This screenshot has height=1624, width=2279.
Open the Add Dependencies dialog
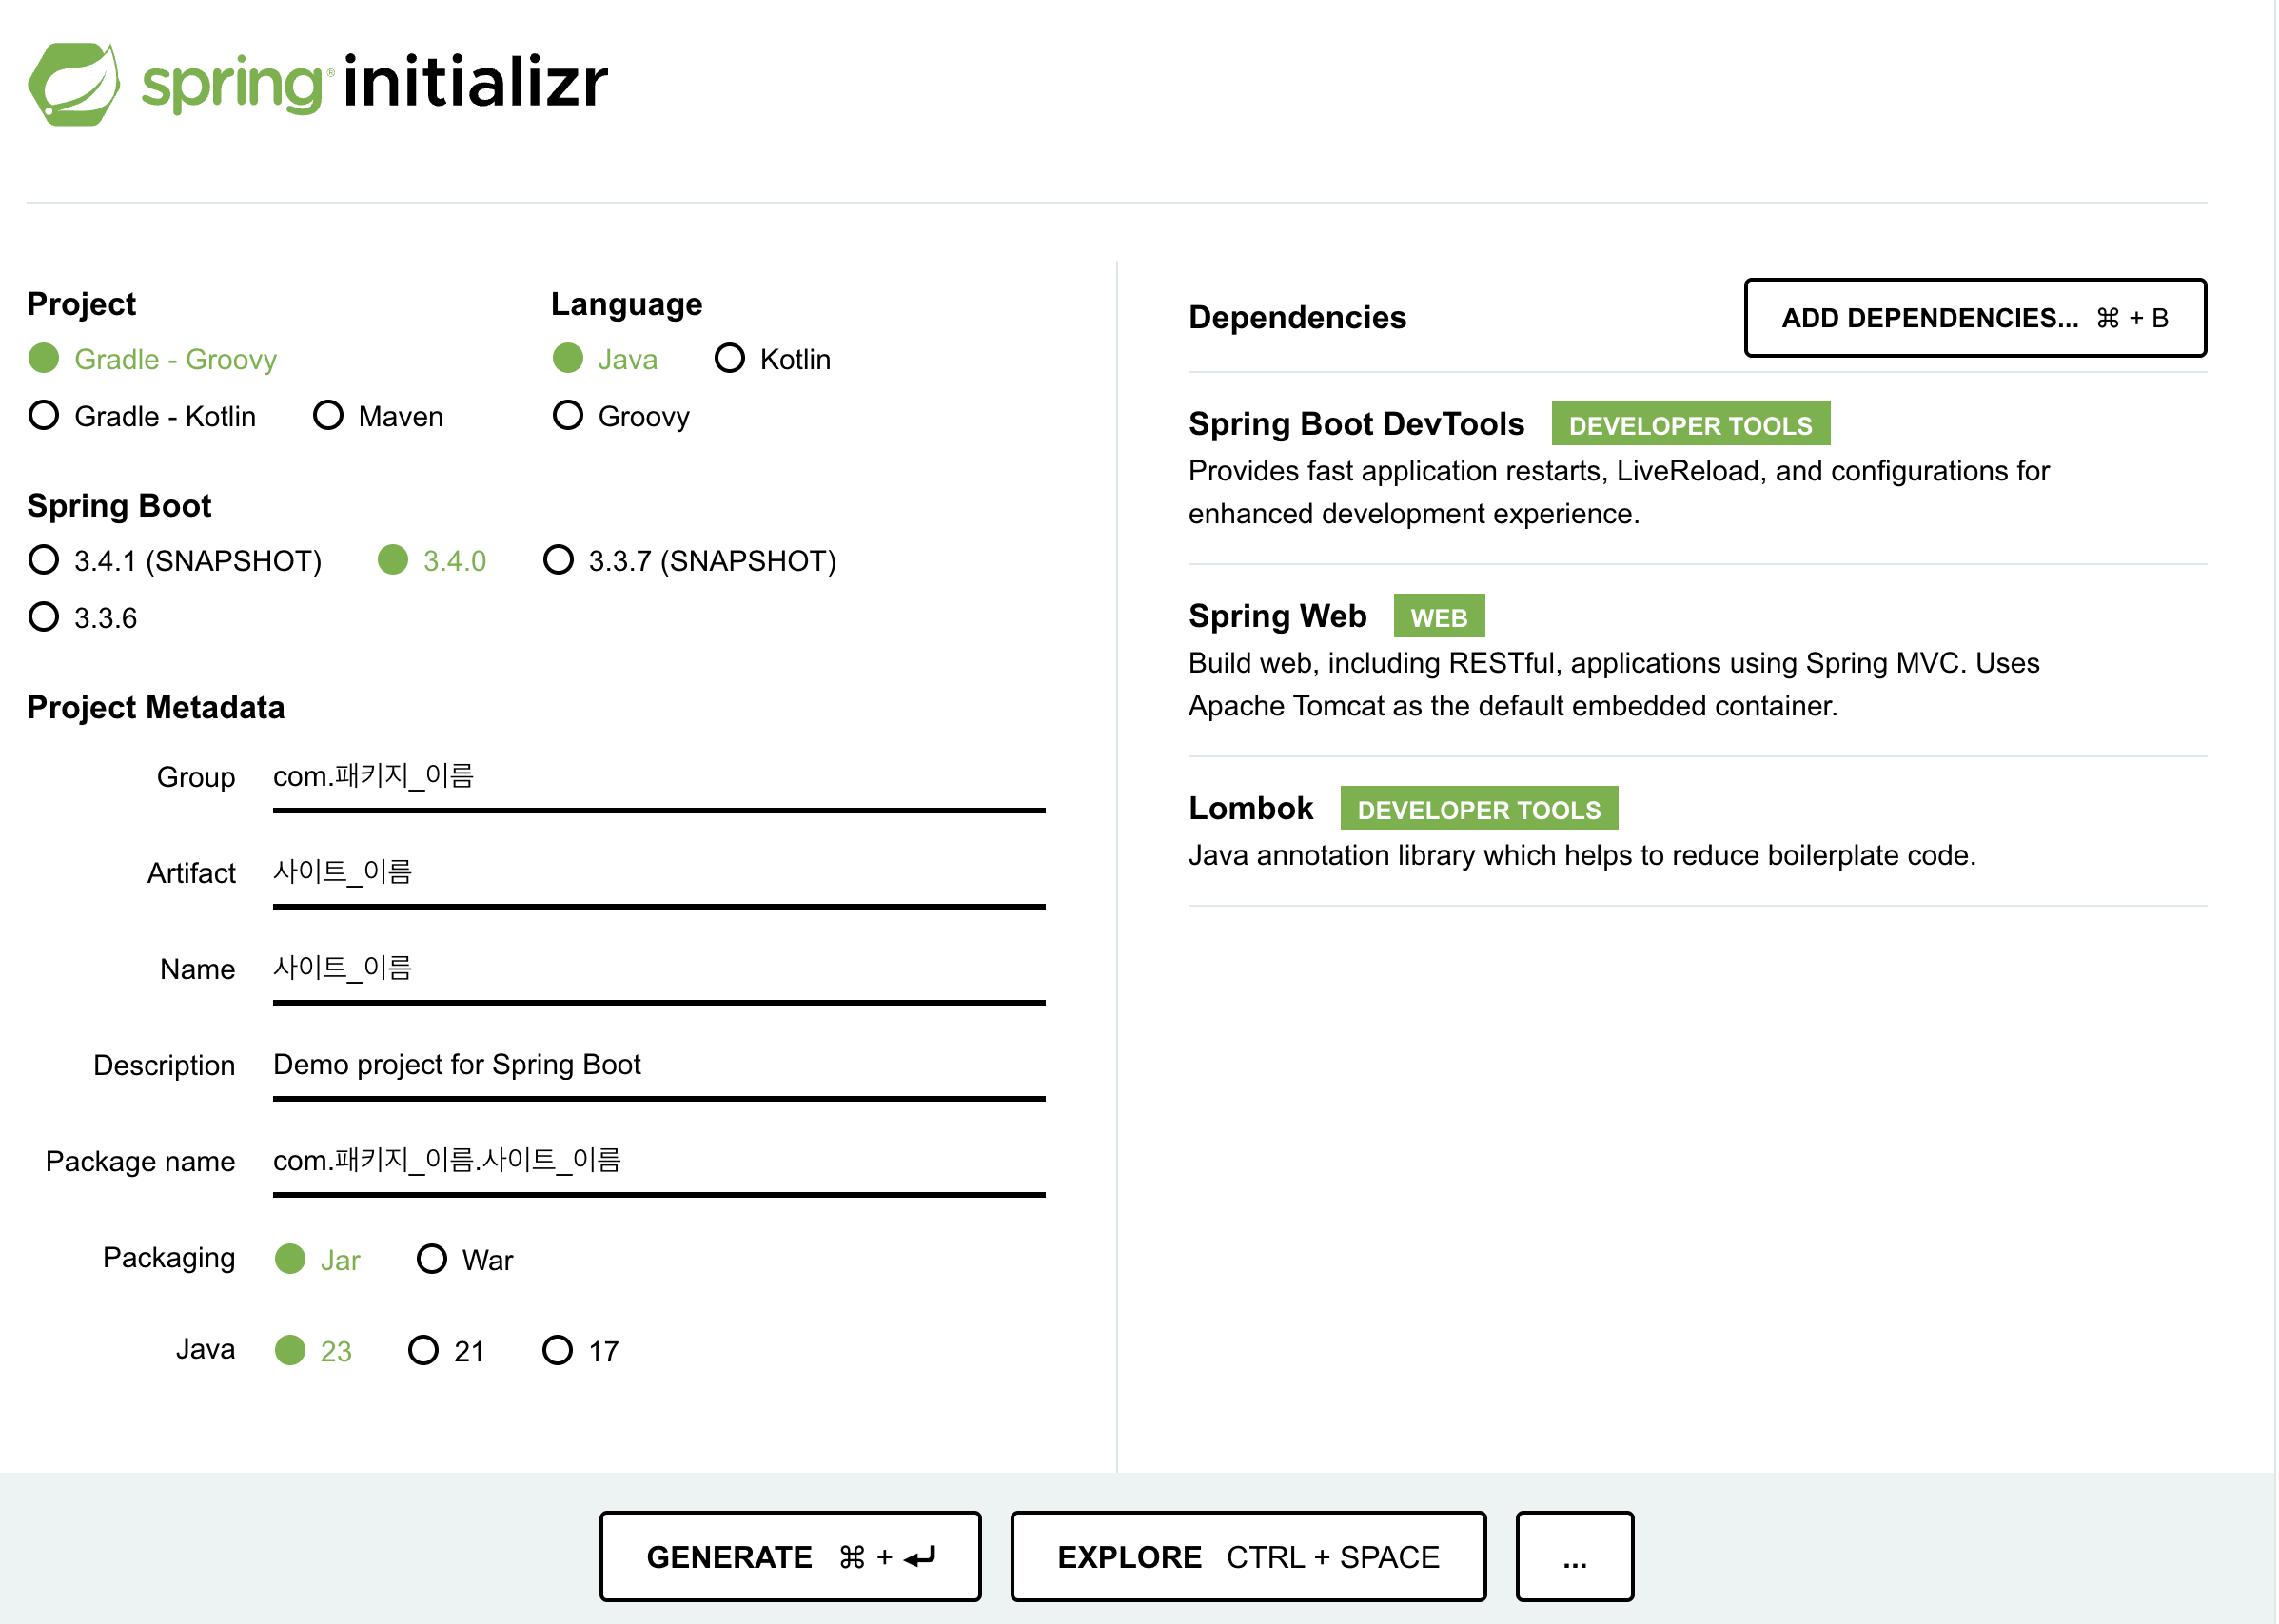1974,318
